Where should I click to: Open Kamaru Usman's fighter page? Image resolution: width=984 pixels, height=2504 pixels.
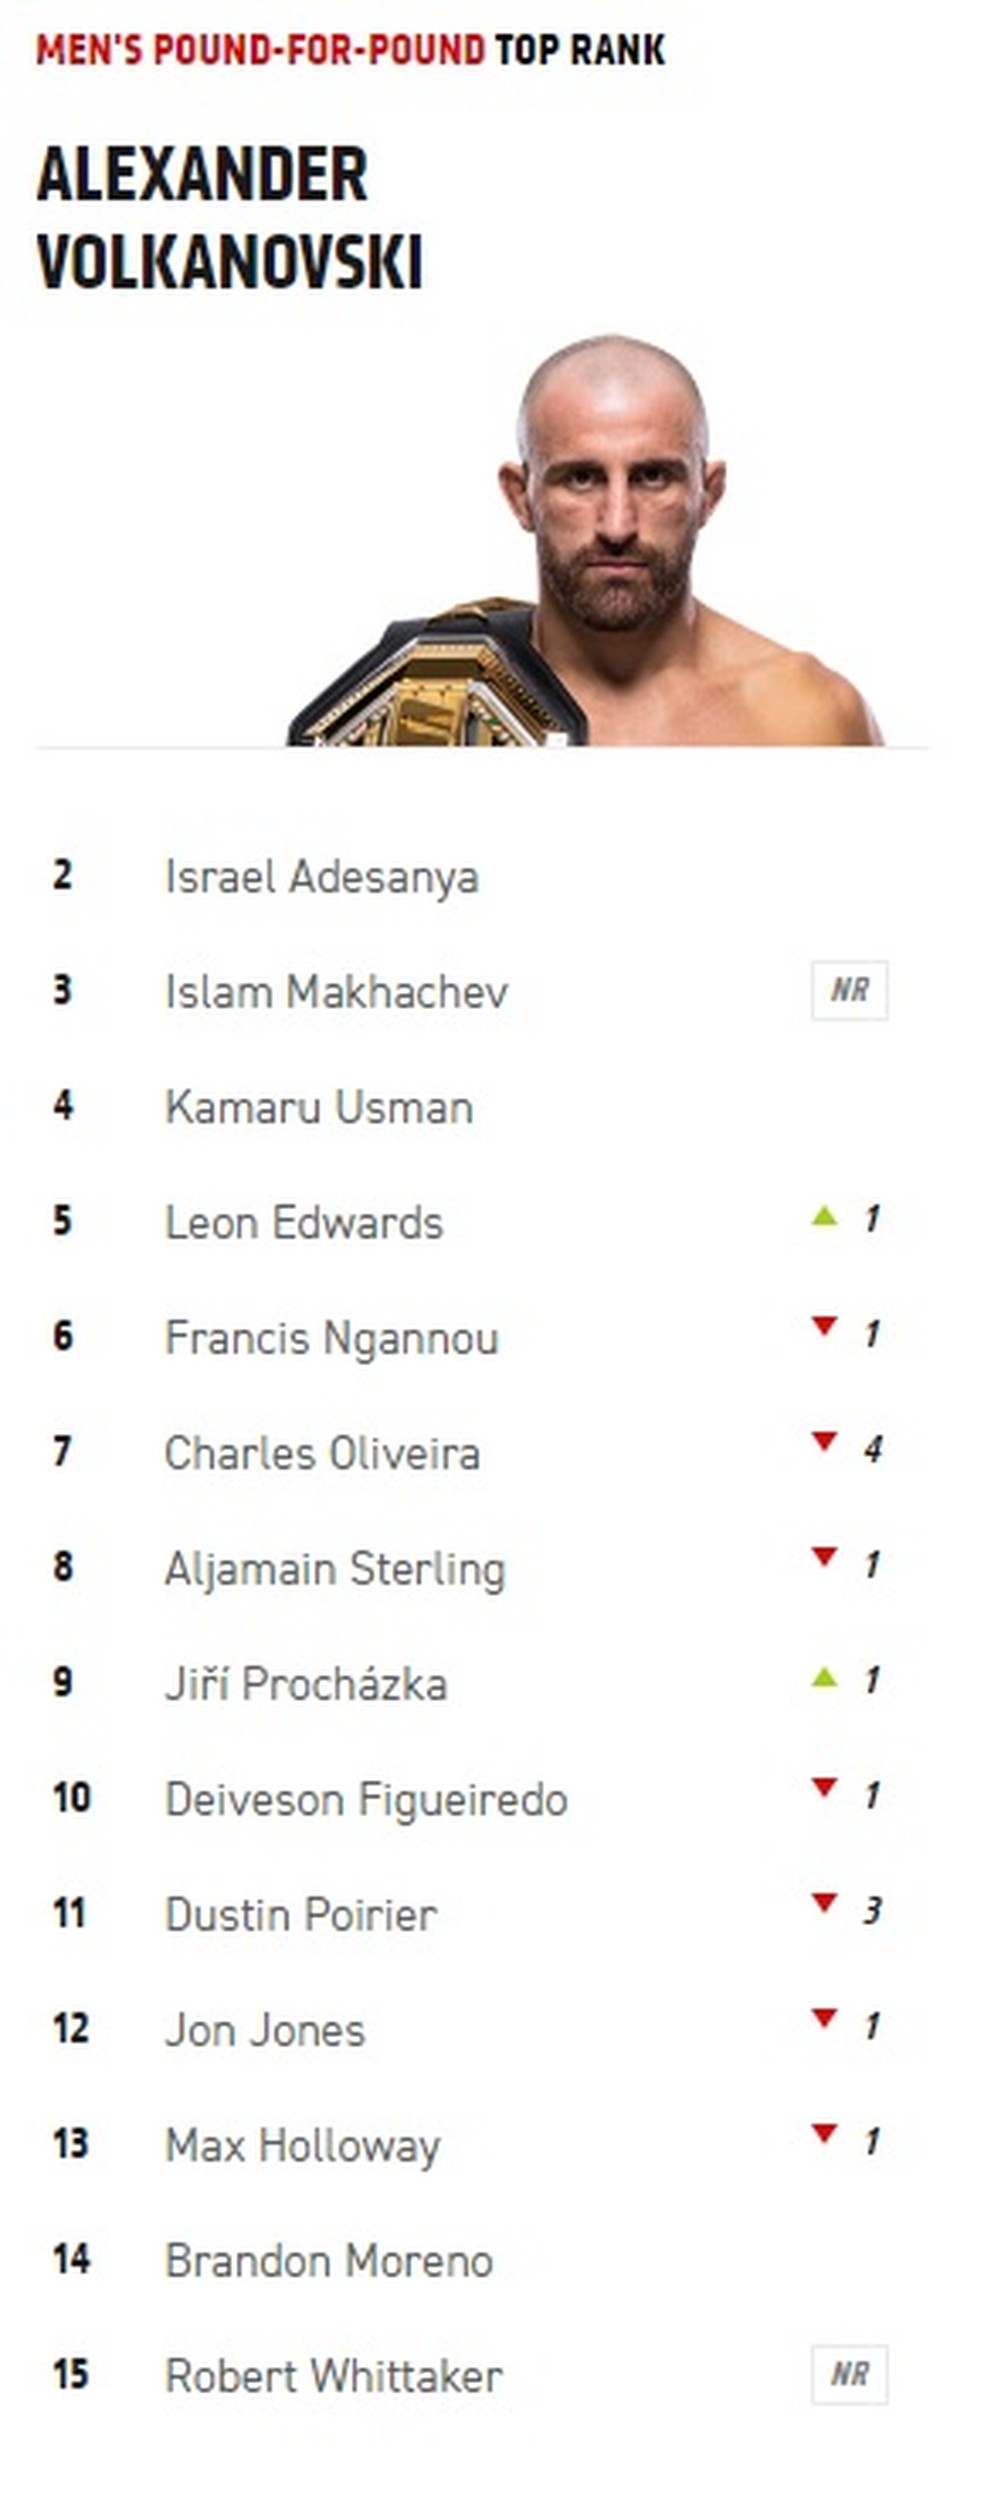(319, 1107)
